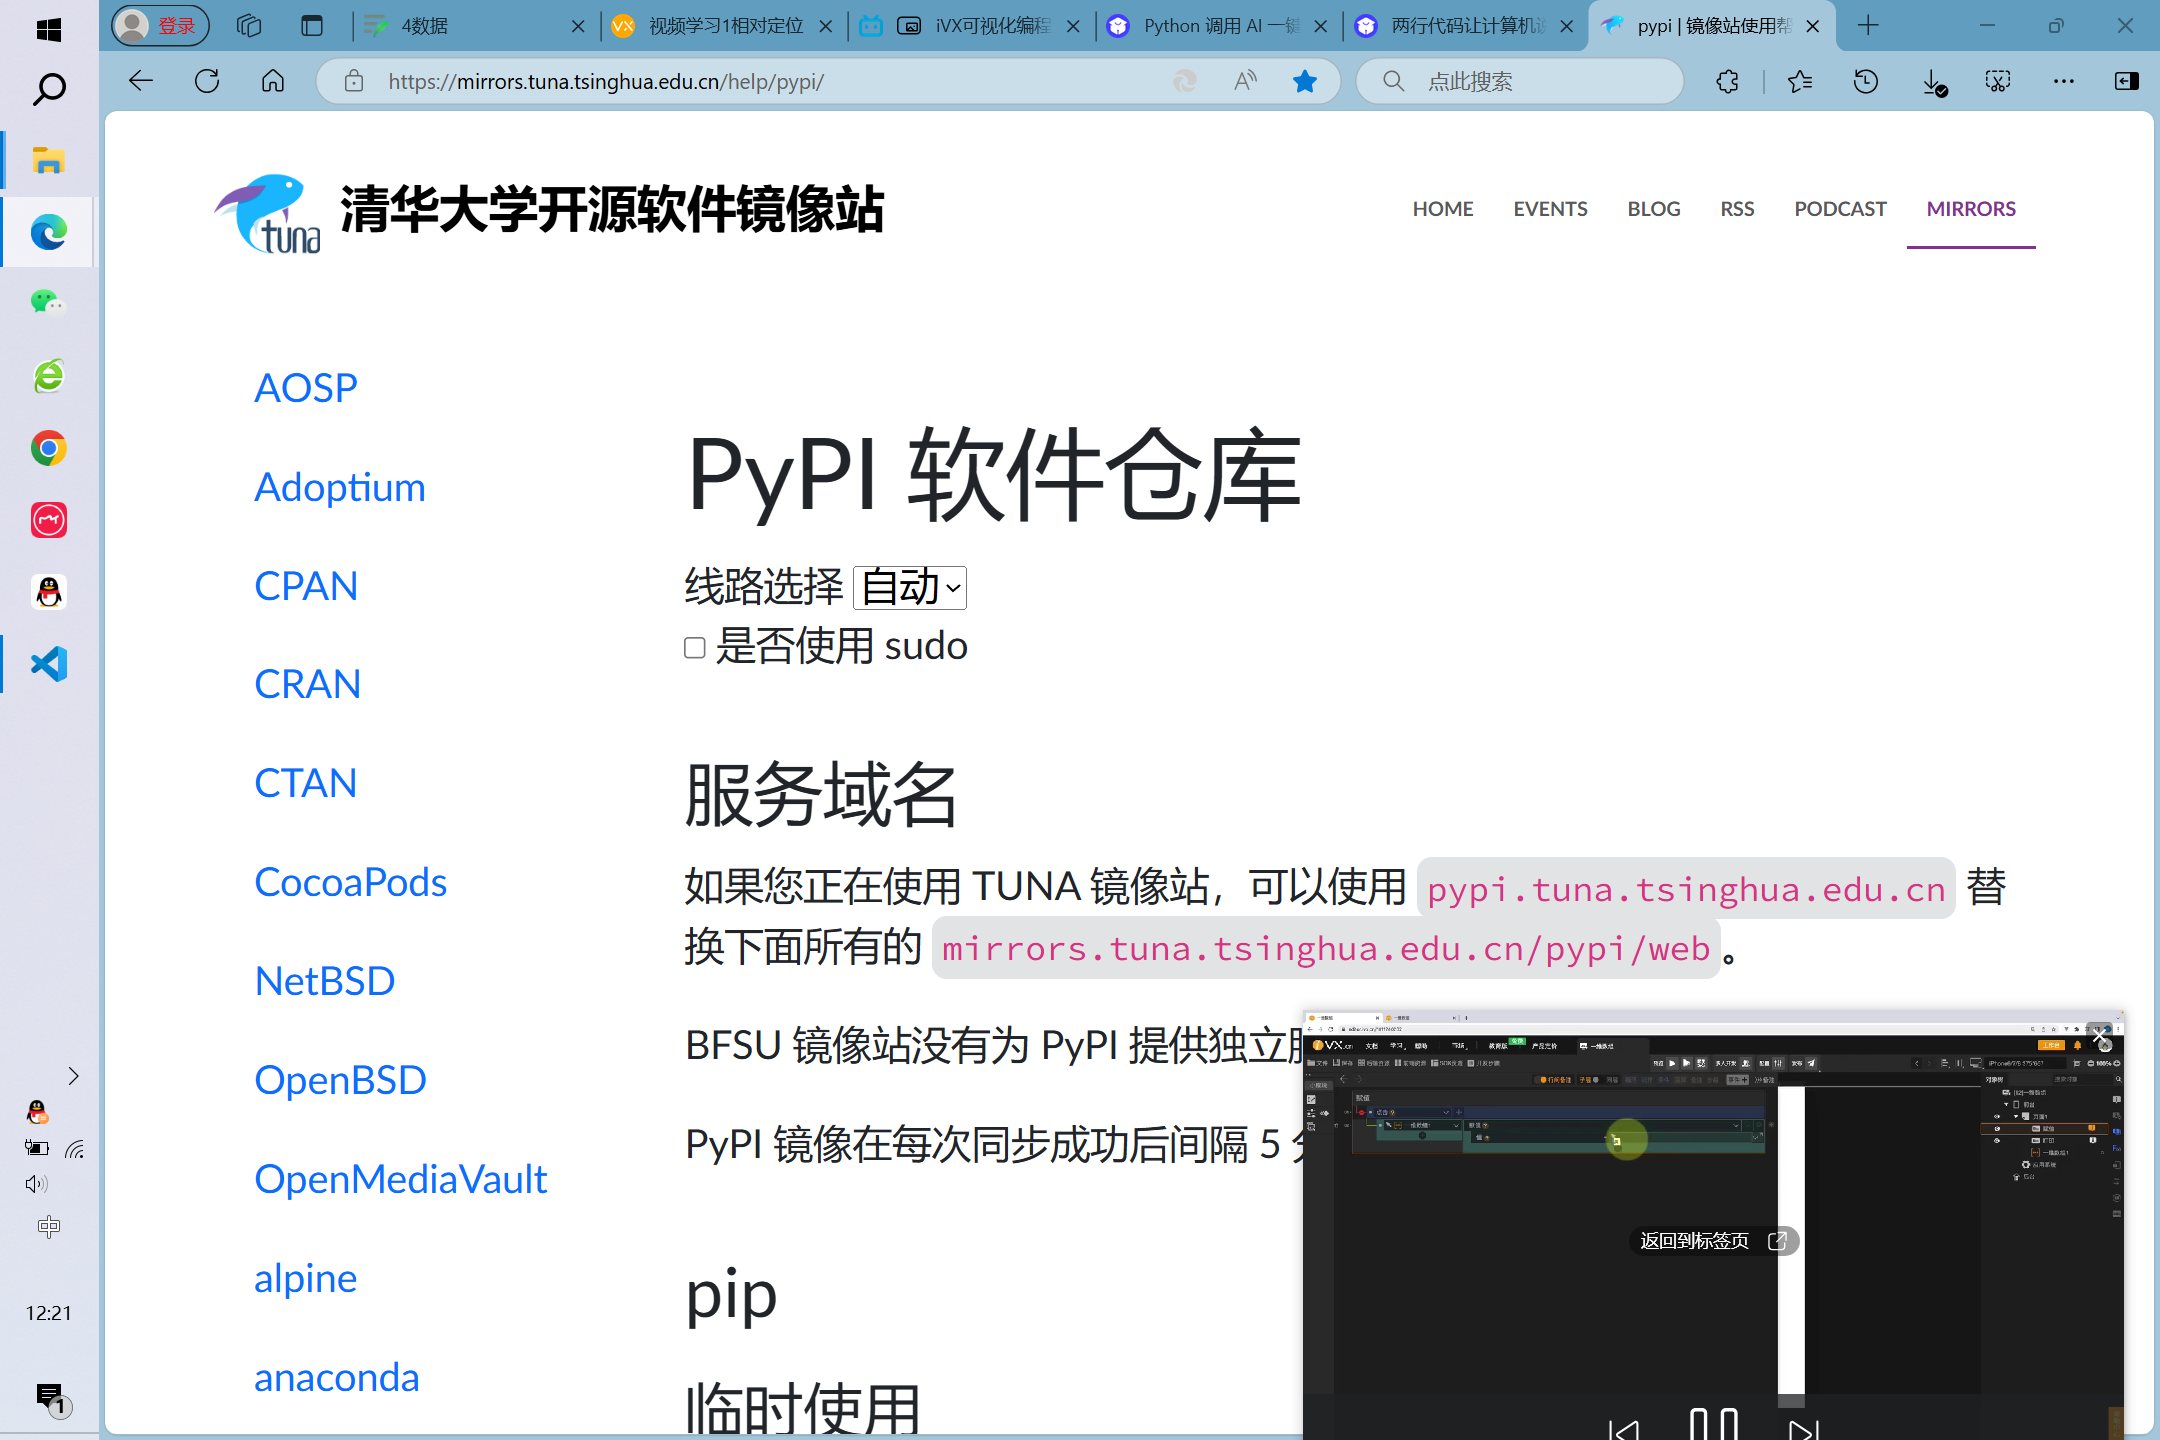The image size is (2160, 1440).
Task: Open Edge settings and more menu
Action: point(2063,81)
